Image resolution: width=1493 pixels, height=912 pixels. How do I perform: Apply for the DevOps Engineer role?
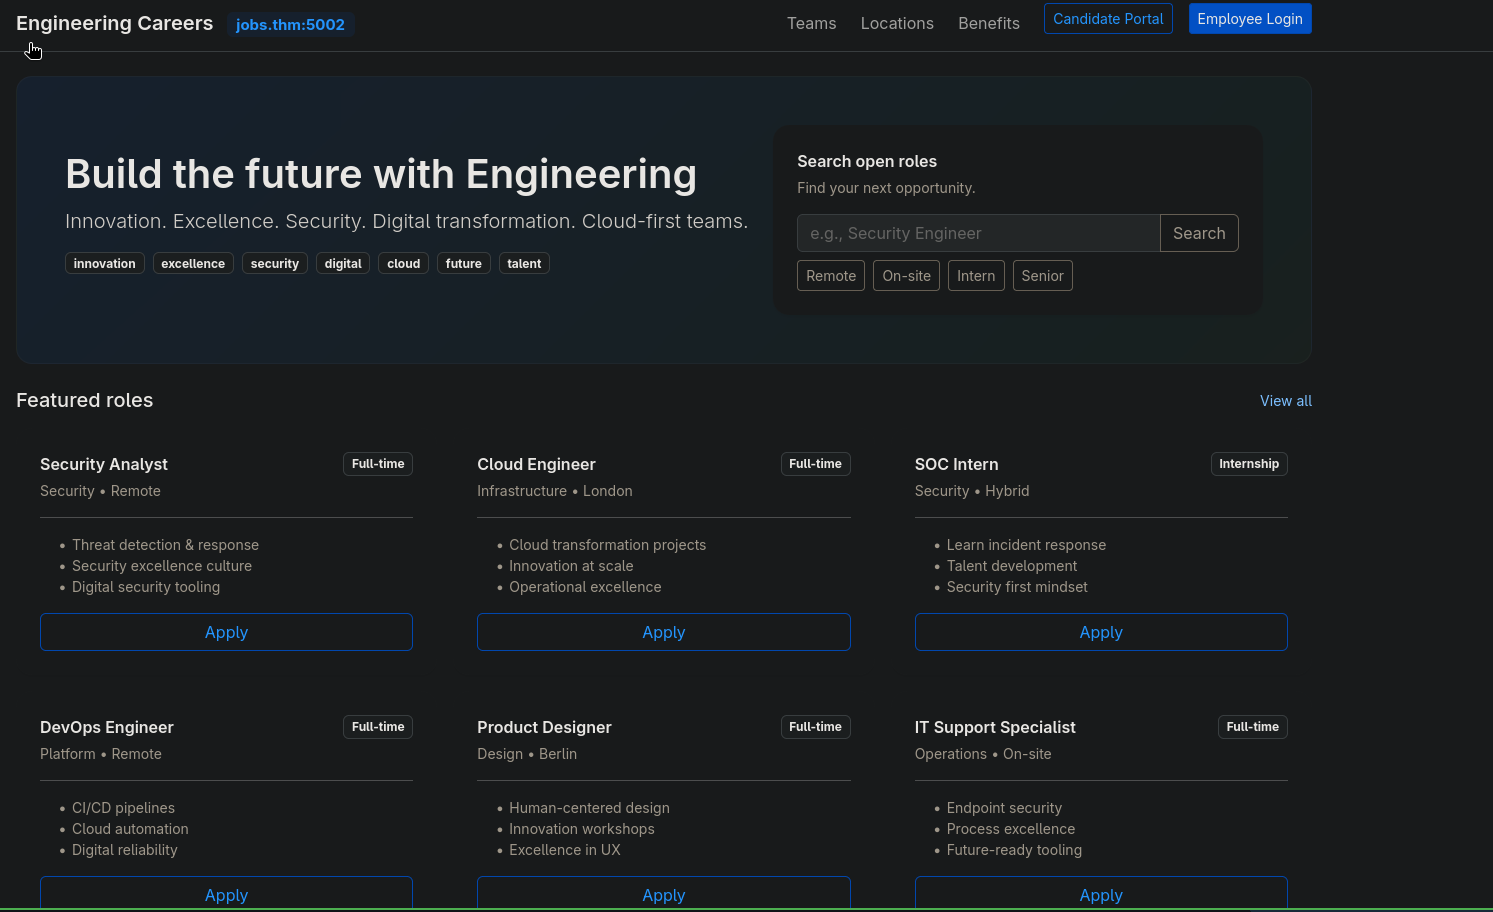point(226,894)
